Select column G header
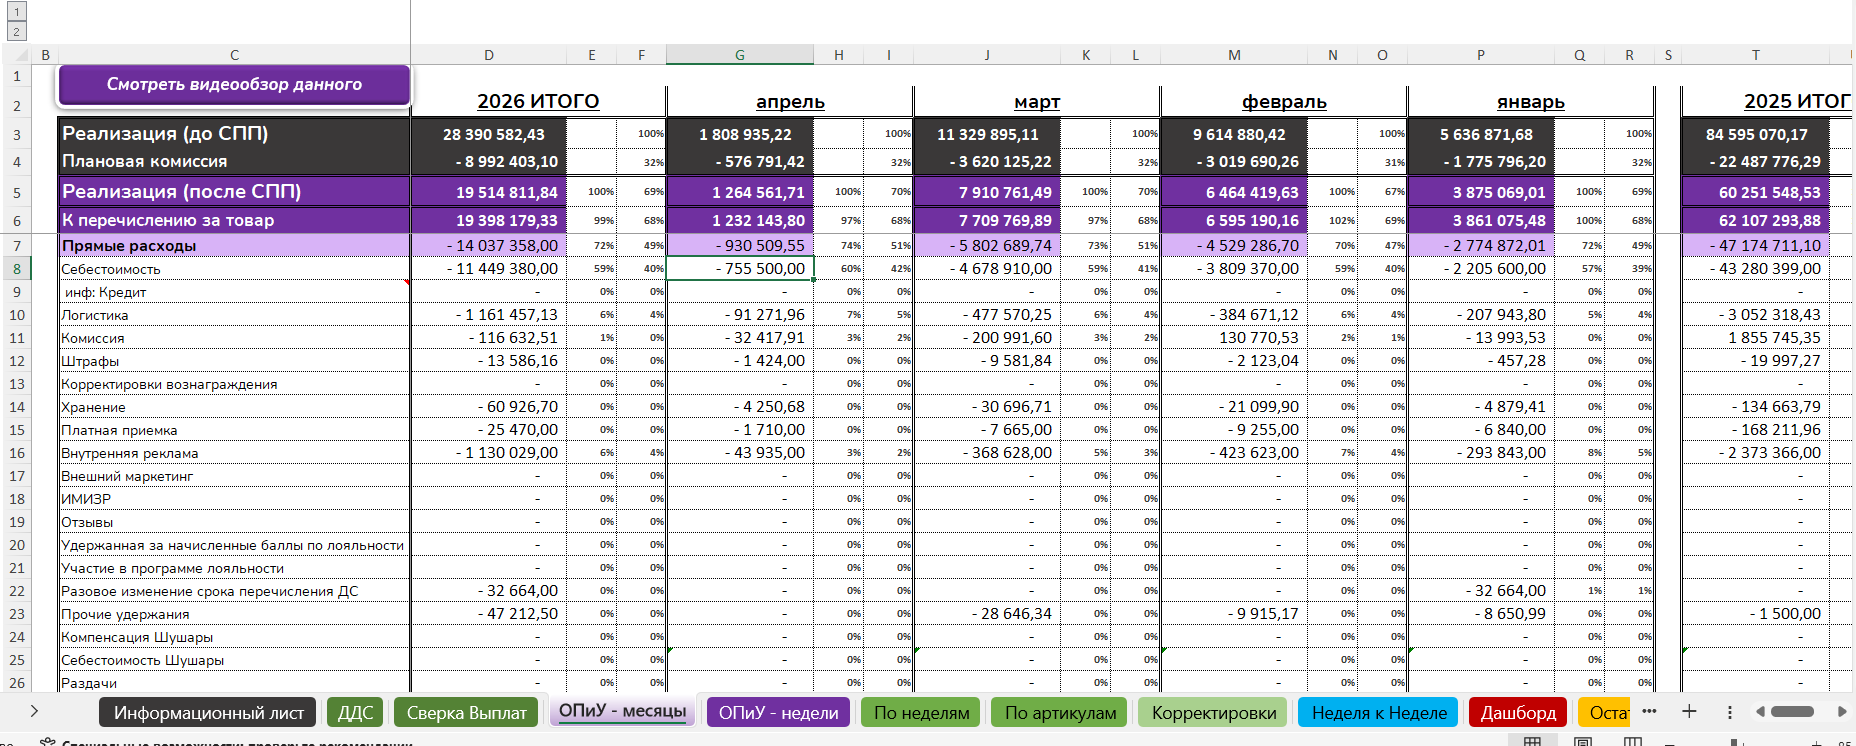1856x746 pixels. (739, 55)
